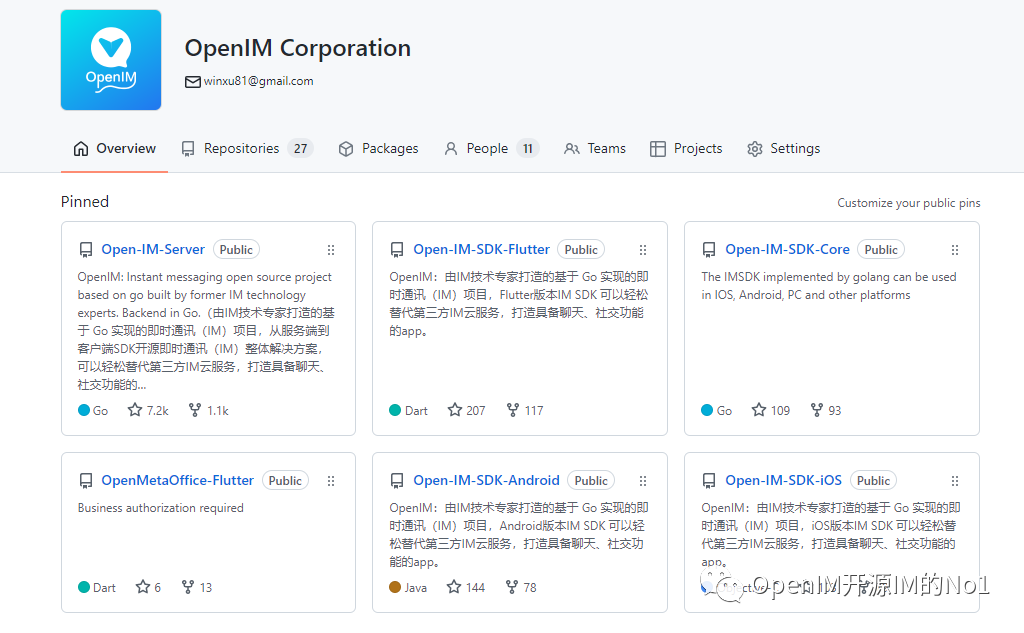Switch to the People tab
Viewport: 1024px width, 633px height.
point(490,148)
